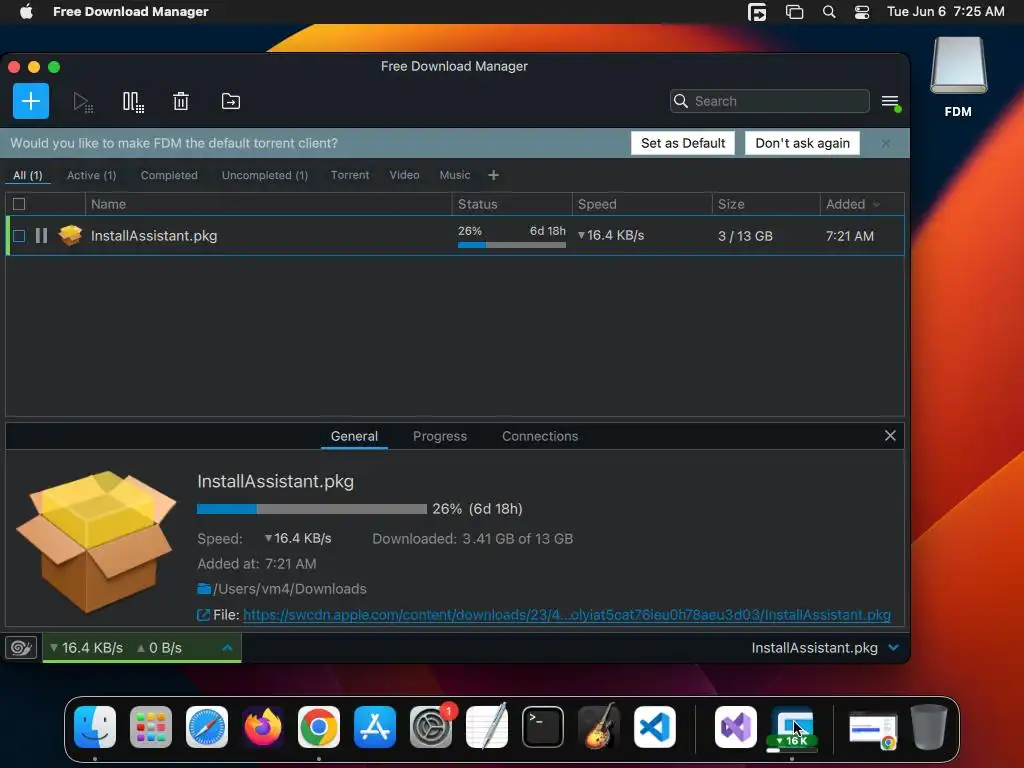Select the Torrent filter tab
Image resolution: width=1024 pixels, height=768 pixels.
coord(350,175)
